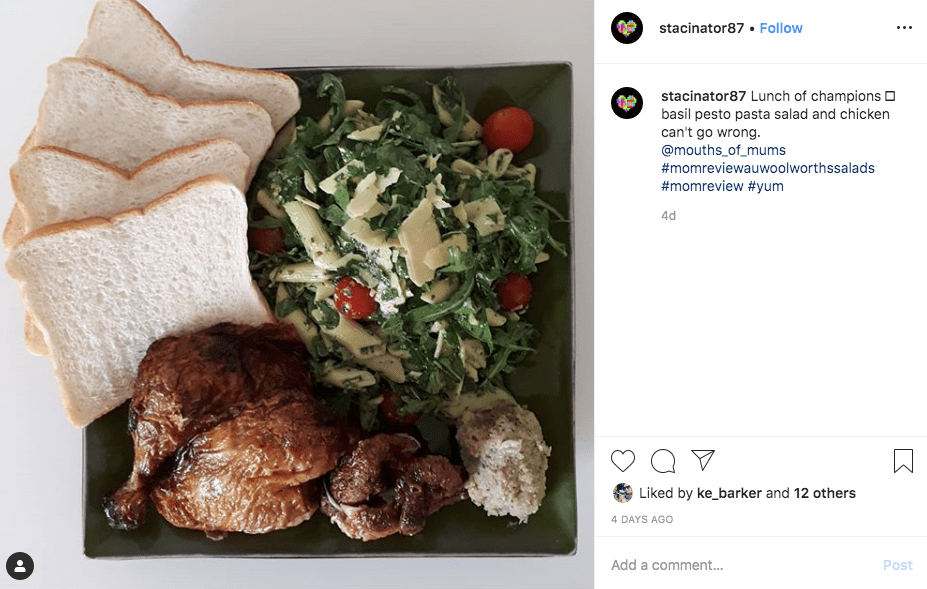Screen dimensions: 927x589
Task: Open the #momreviewauwoolworthssalads hashtag
Action: [x=767, y=168]
